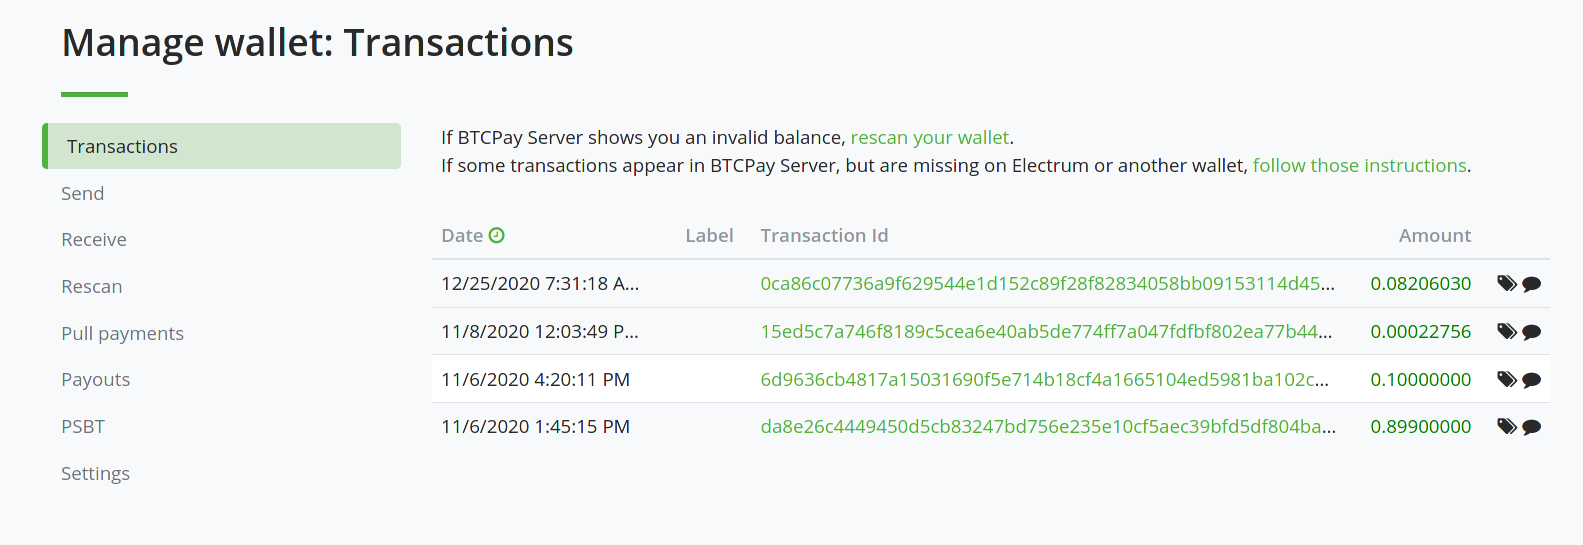The width and height of the screenshot is (1583, 545).
Task: Open the PSBT section
Action: click(83, 427)
